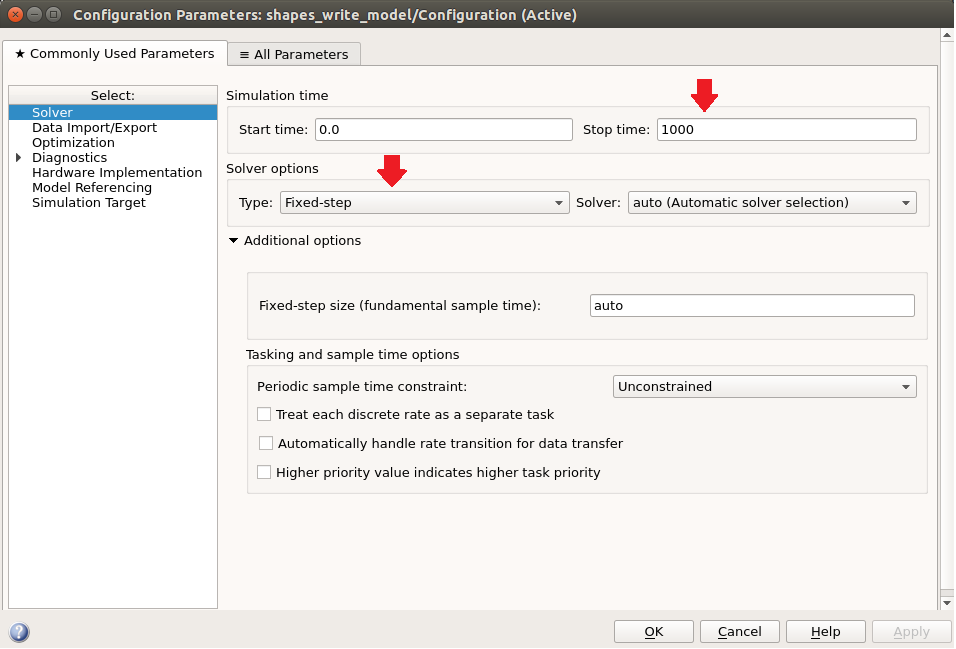Enable Treat each discrete rate as separate task
The width and height of the screenshot is (956, 649).
pyautogui.click(x=264, y=415)
